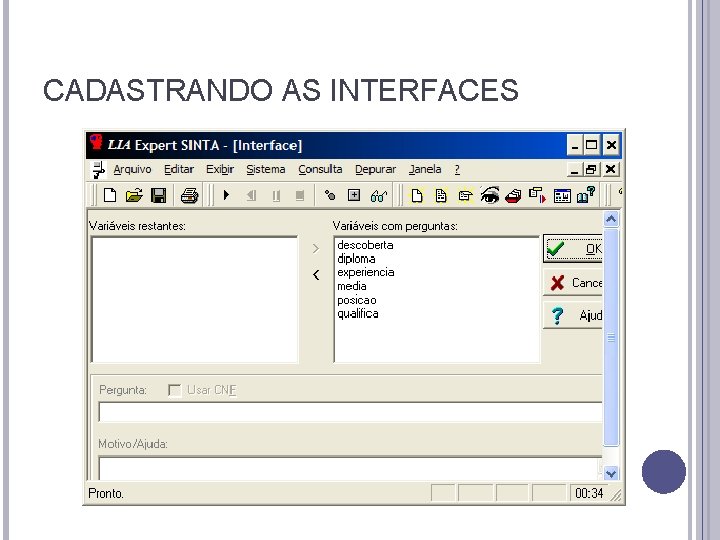Screen dimensions: 720x540
Task: Toggle the Usar CNF checkbox
Action: tap(174, 390)
